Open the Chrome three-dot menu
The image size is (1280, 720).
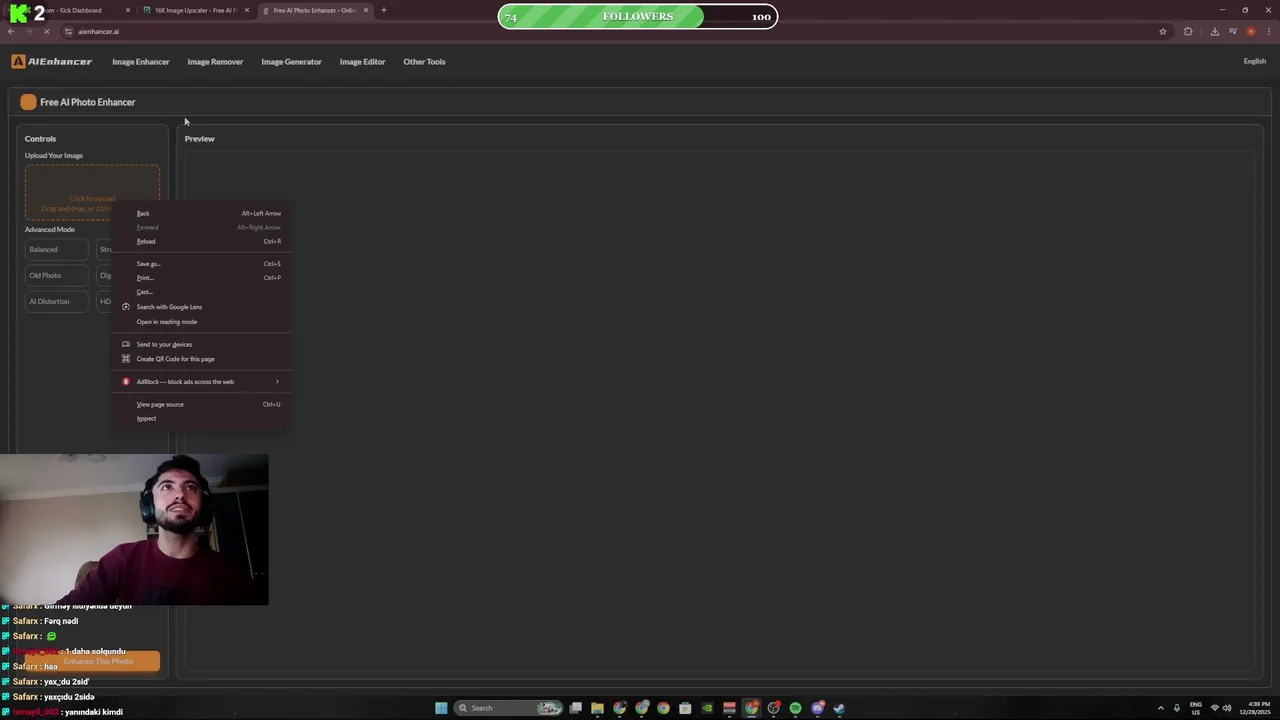point(1268,31)
